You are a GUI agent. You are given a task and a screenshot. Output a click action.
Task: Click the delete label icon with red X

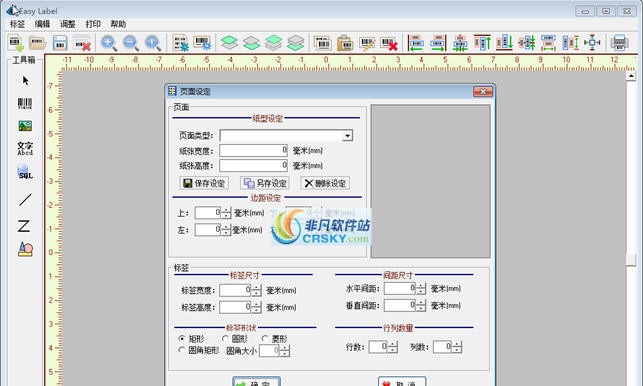[82, 43]
